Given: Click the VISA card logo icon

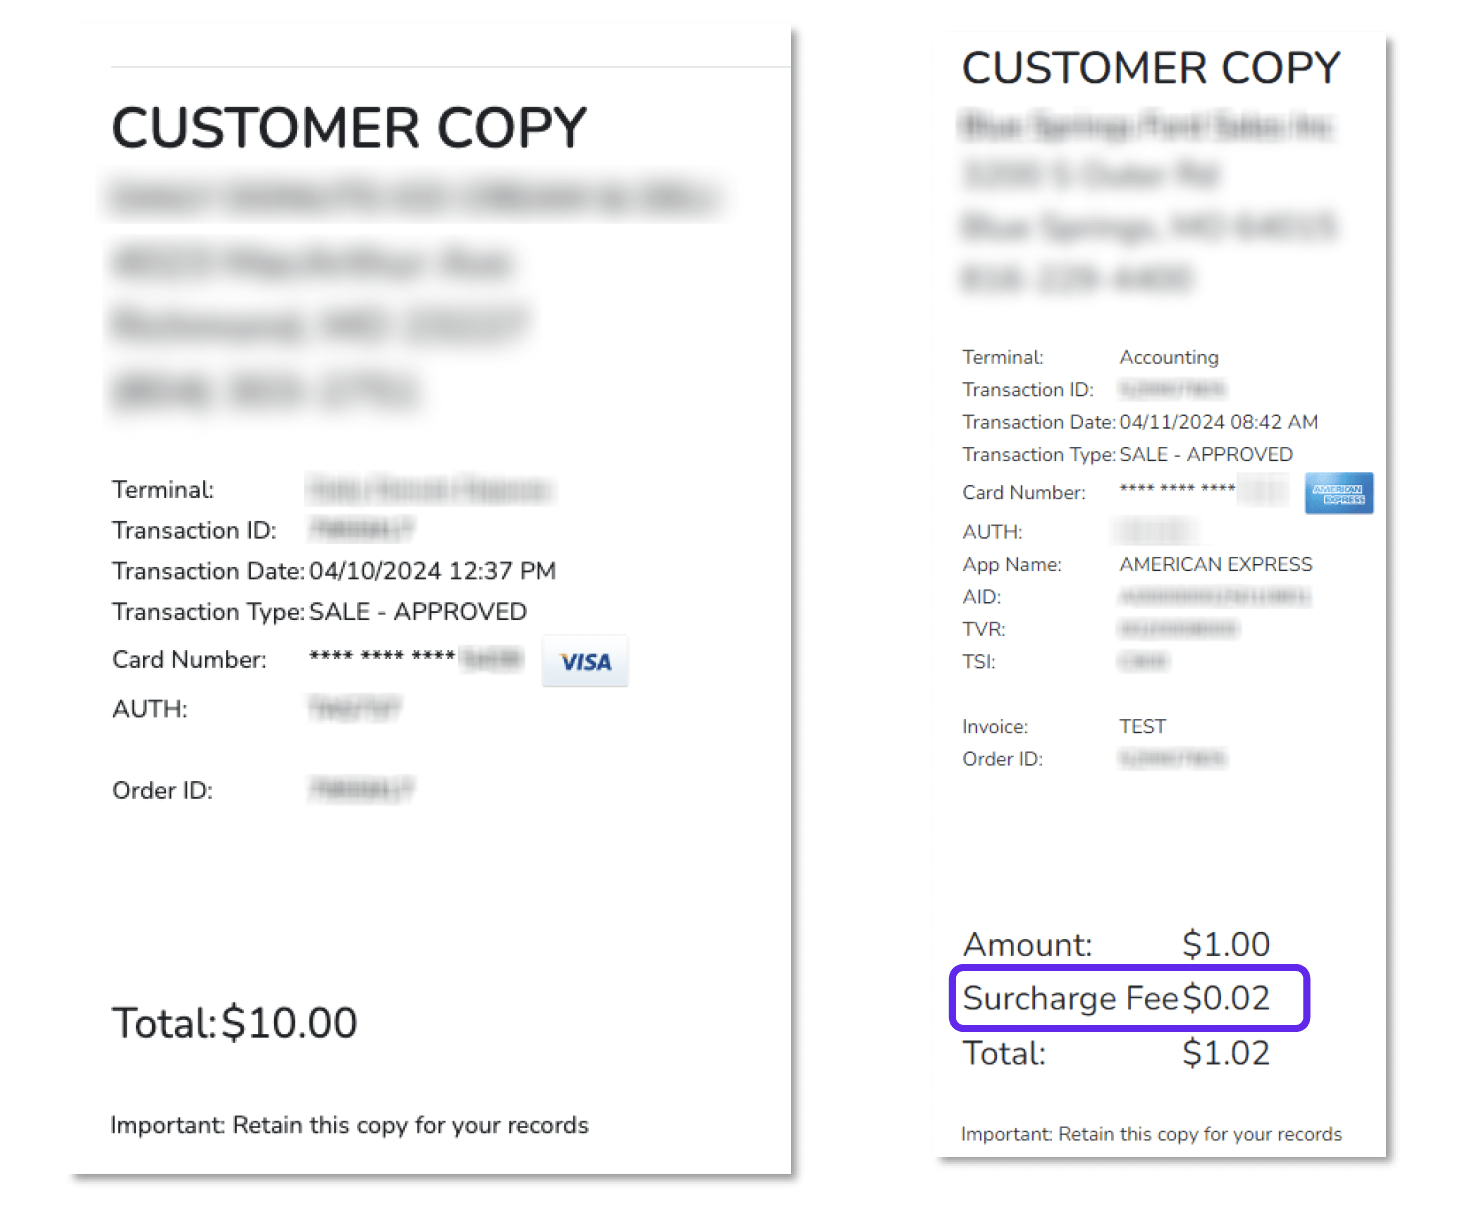Looking at the screenshot, I should click(585, 661).
